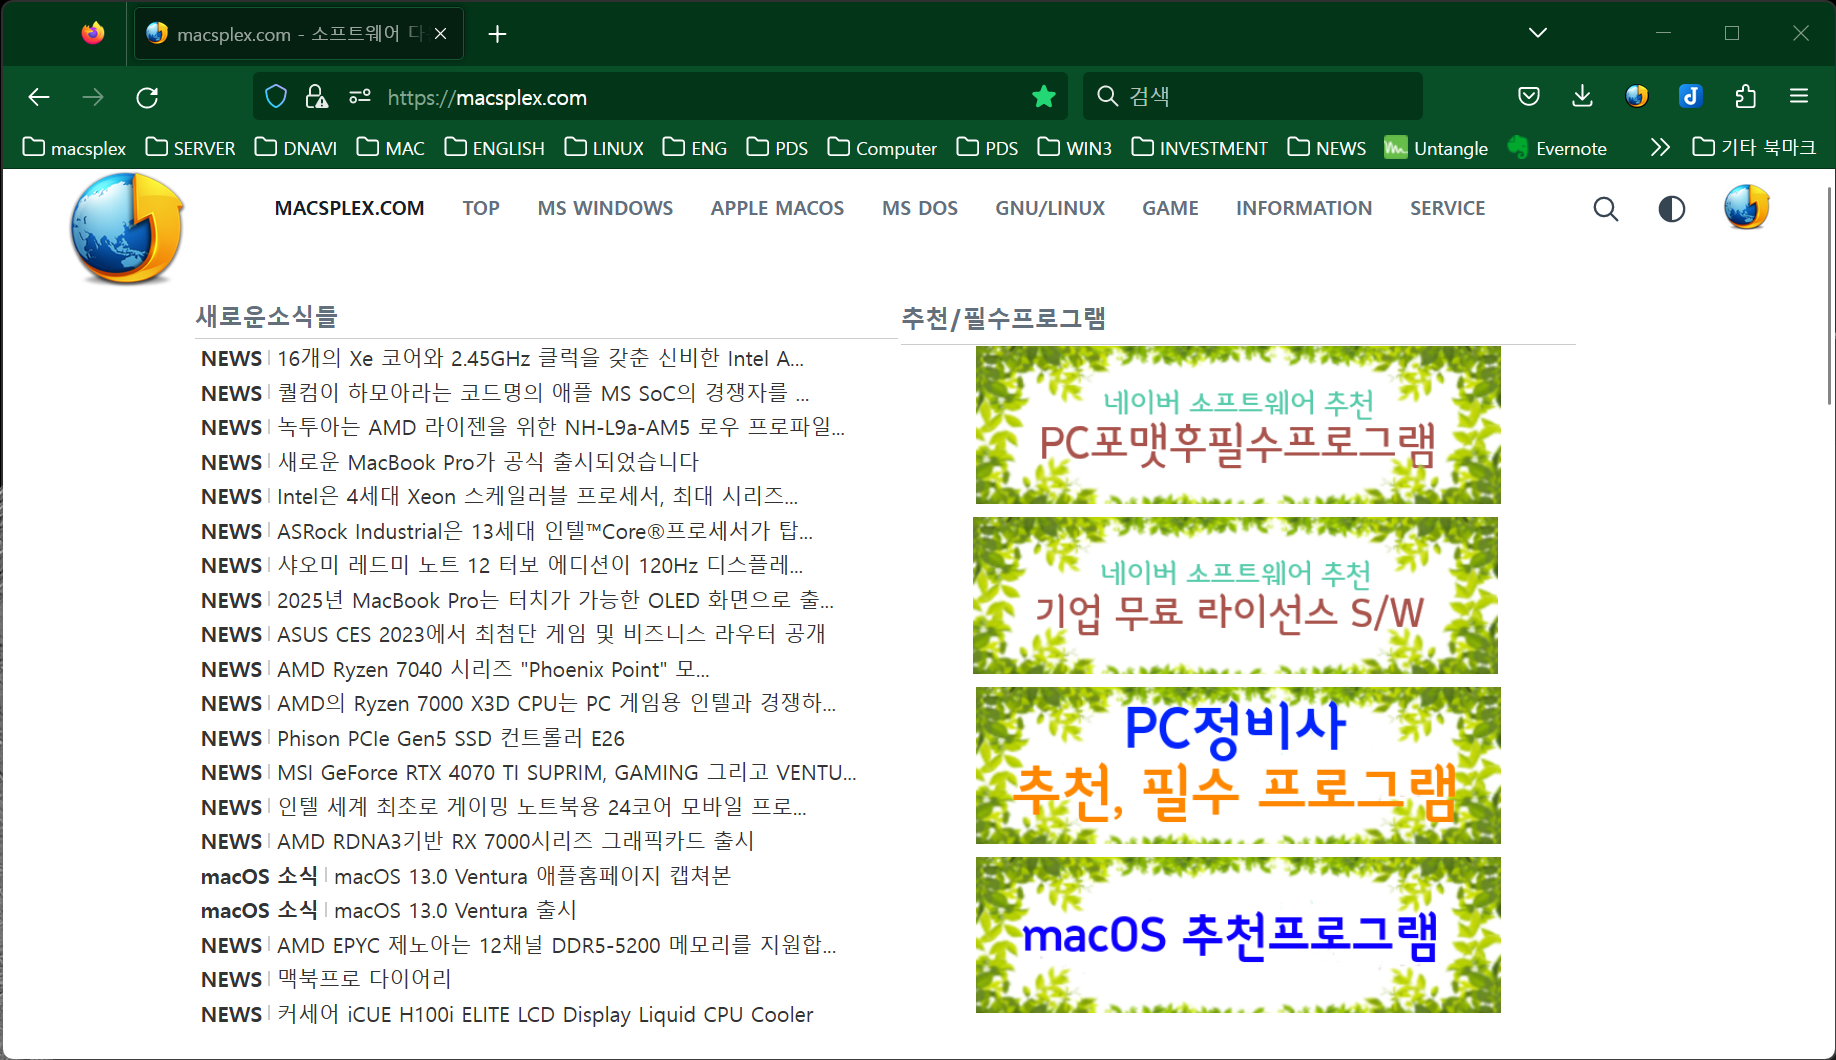Open the Firefox application menu

(1799, 96)
